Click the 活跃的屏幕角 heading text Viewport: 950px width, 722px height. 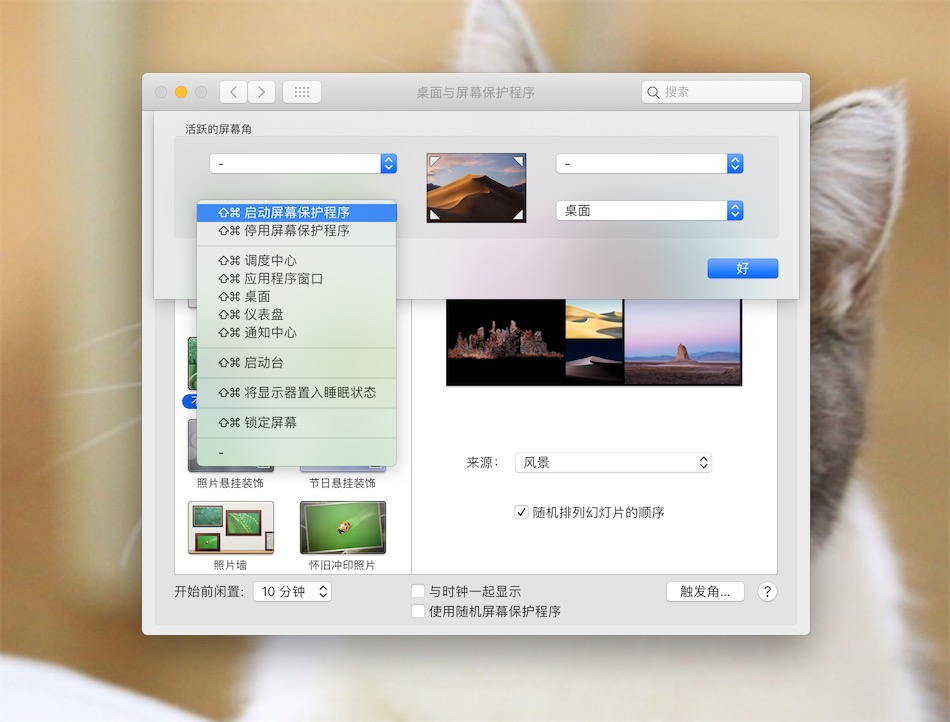pos(218,129)
